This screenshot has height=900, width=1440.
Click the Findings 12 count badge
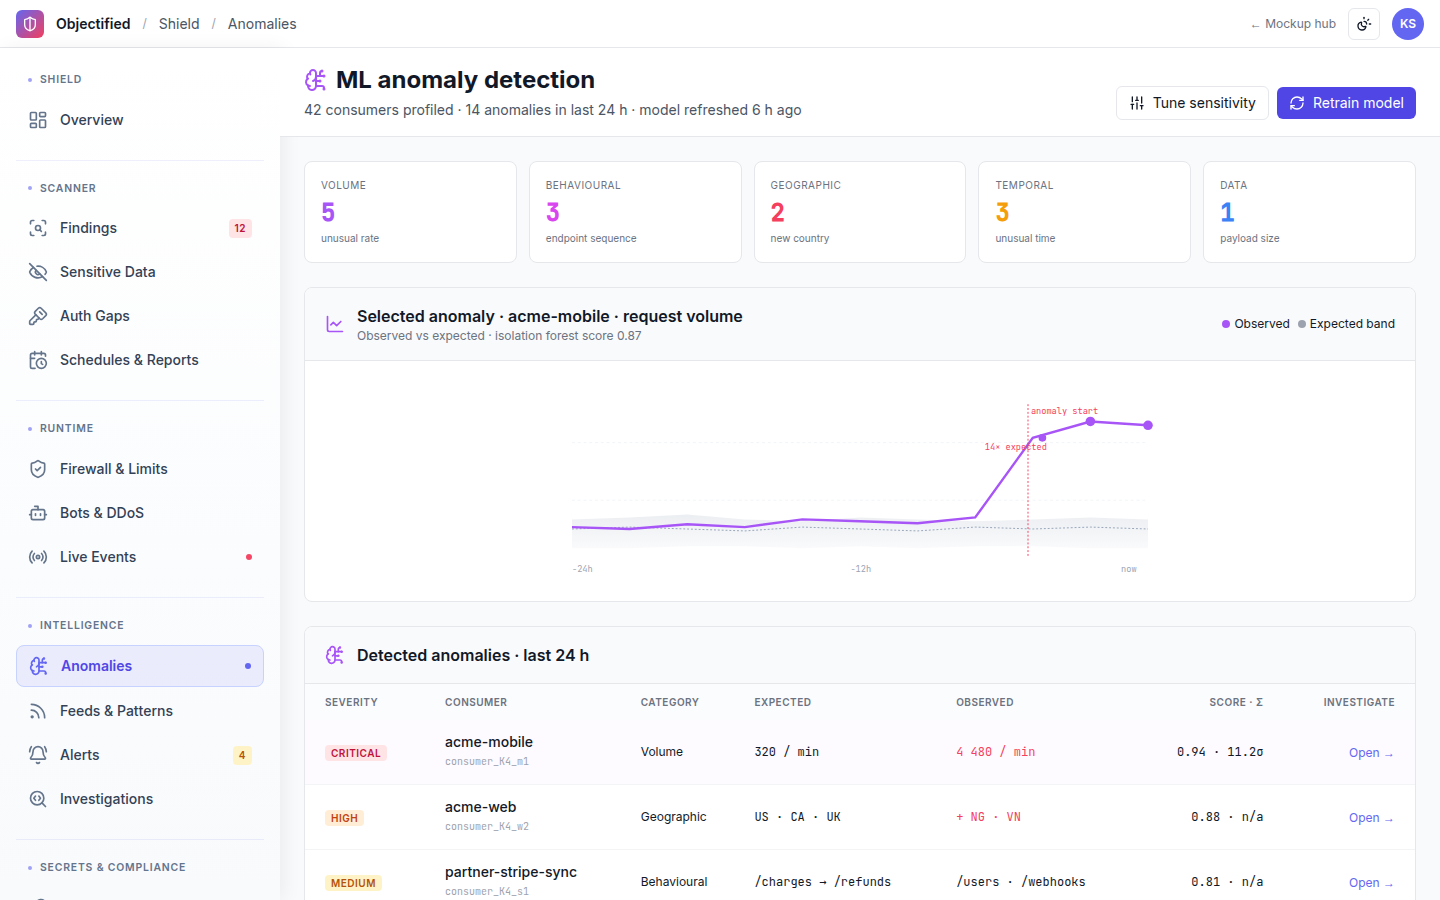click(x=240, y=228)
